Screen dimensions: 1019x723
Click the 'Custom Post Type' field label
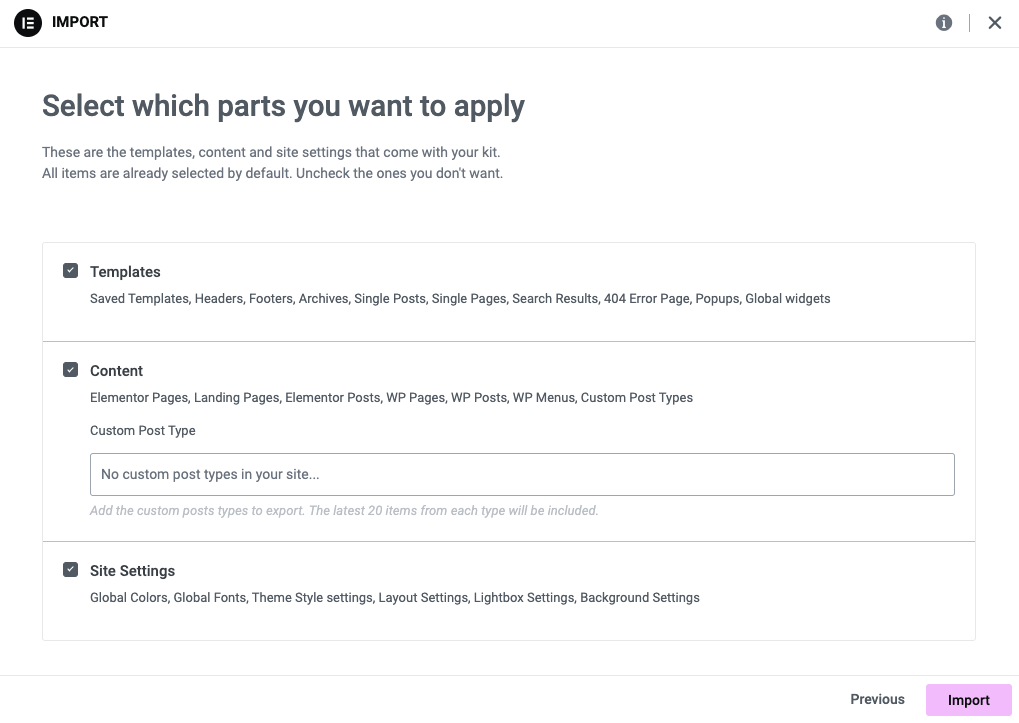click(x=142, y=430)
